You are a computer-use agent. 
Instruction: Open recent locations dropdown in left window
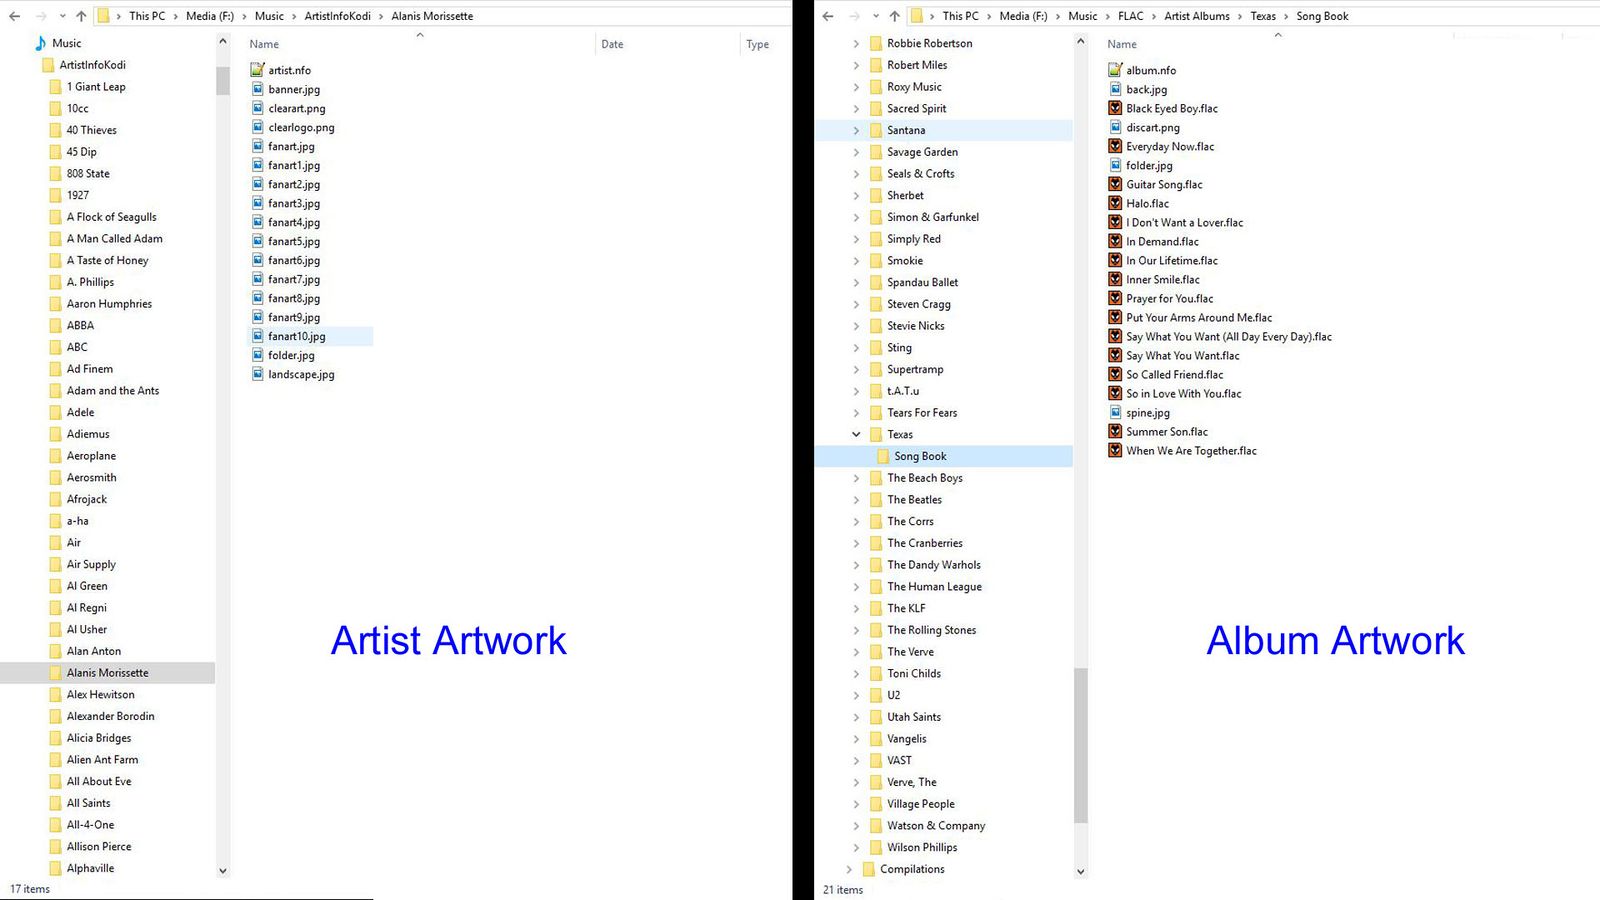coord(62,16)
